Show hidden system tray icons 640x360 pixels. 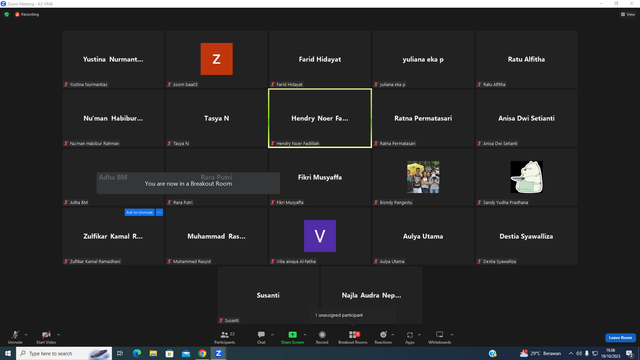point(571,353)
